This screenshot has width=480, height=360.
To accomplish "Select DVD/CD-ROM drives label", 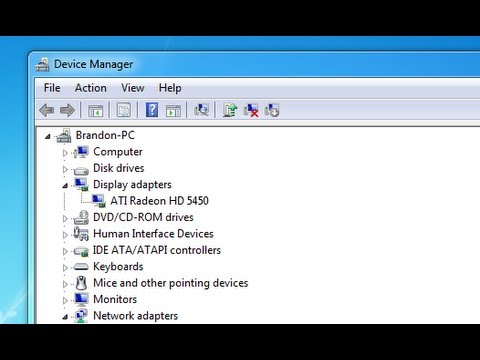I will (143, 217).
